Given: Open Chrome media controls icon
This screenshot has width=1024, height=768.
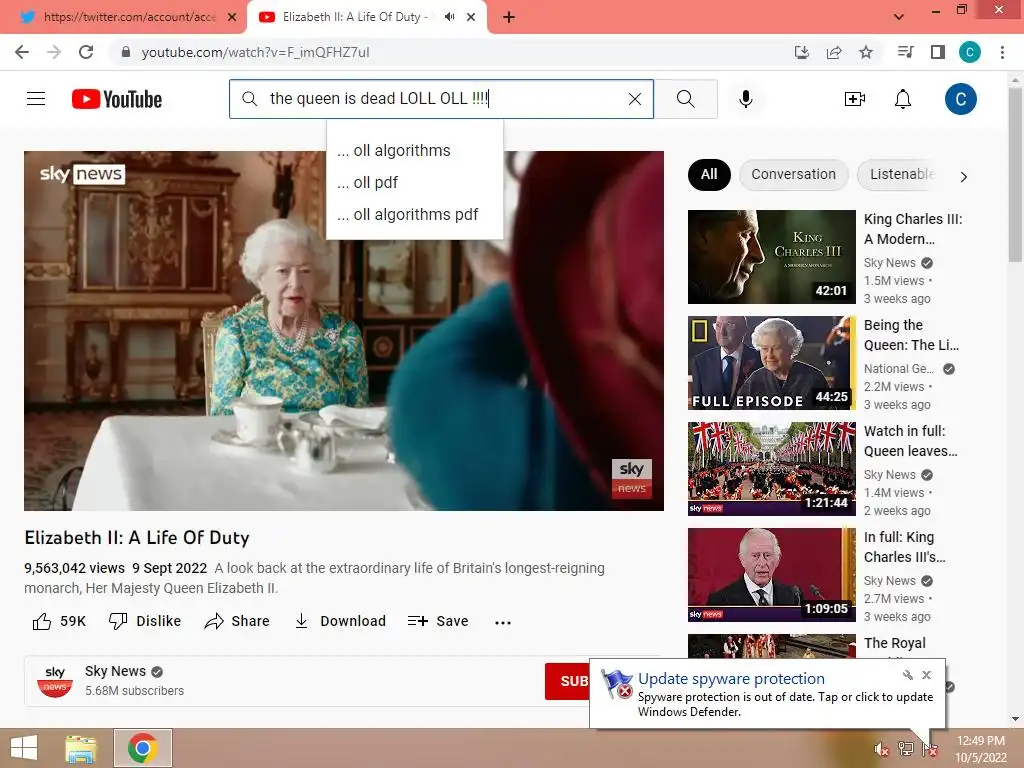Looking at the screenshot, I should 906,52.
